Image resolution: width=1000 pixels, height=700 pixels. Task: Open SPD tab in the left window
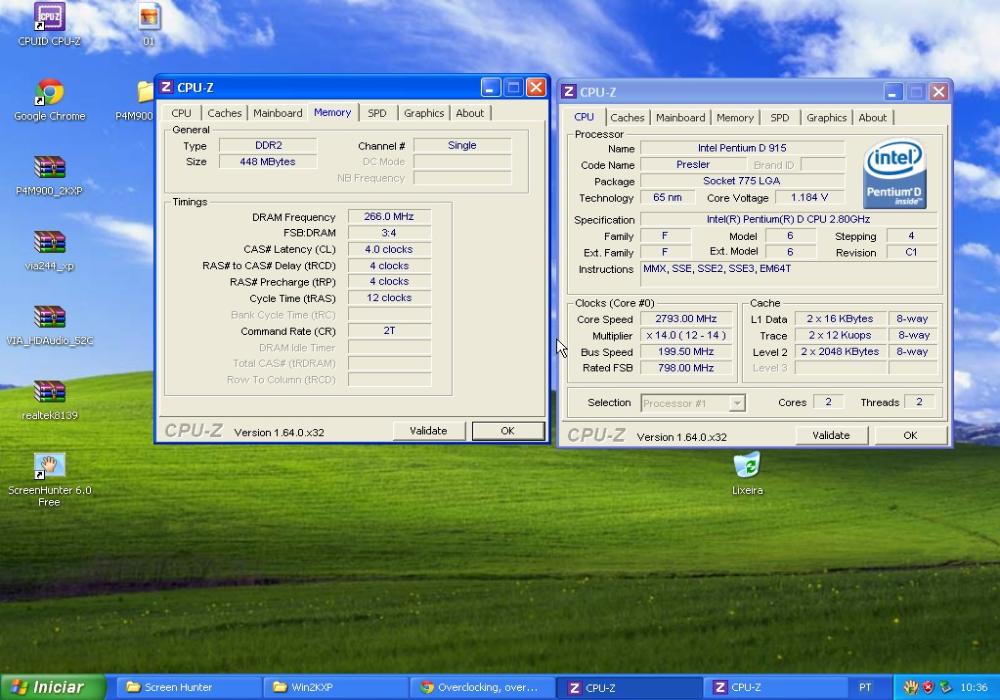point(377,113)
